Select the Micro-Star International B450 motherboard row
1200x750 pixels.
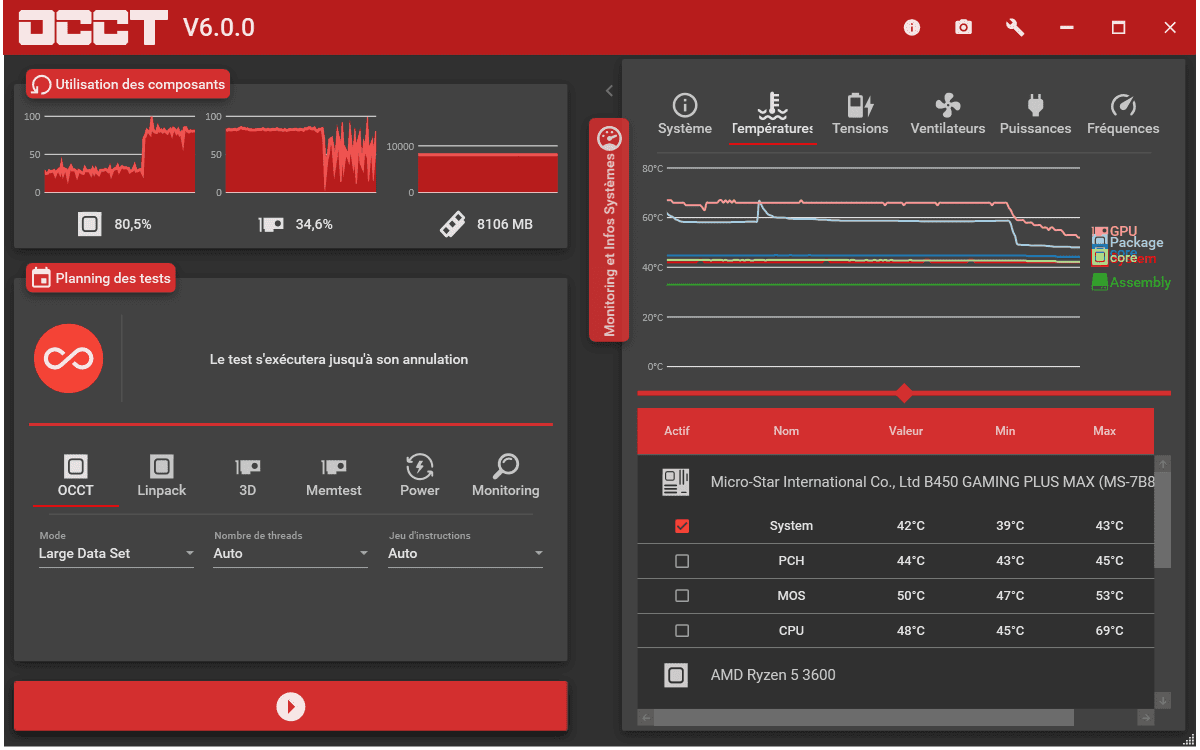pos(896,482)
